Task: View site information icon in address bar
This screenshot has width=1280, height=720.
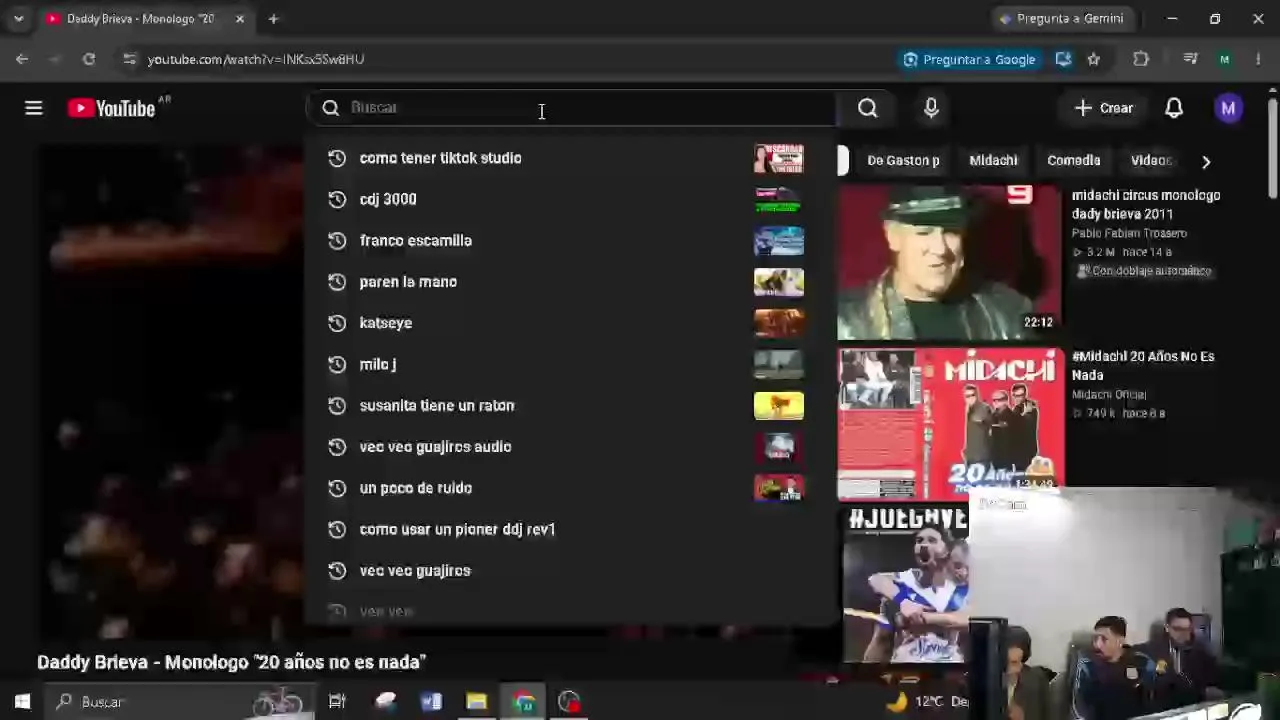Action: coord(129,59)
